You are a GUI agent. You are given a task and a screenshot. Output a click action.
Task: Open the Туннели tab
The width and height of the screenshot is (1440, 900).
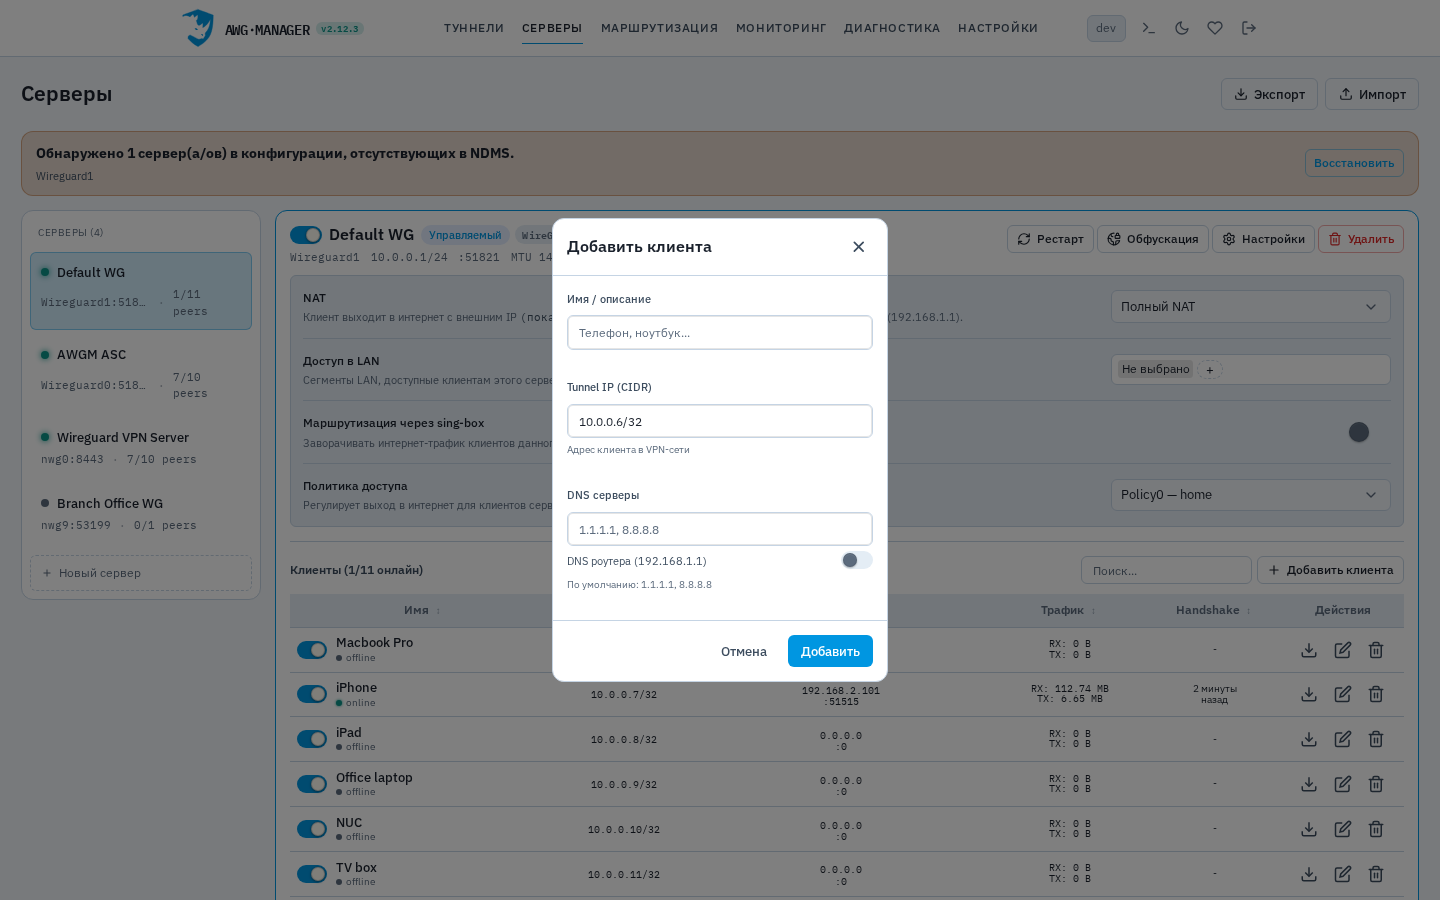474,28
